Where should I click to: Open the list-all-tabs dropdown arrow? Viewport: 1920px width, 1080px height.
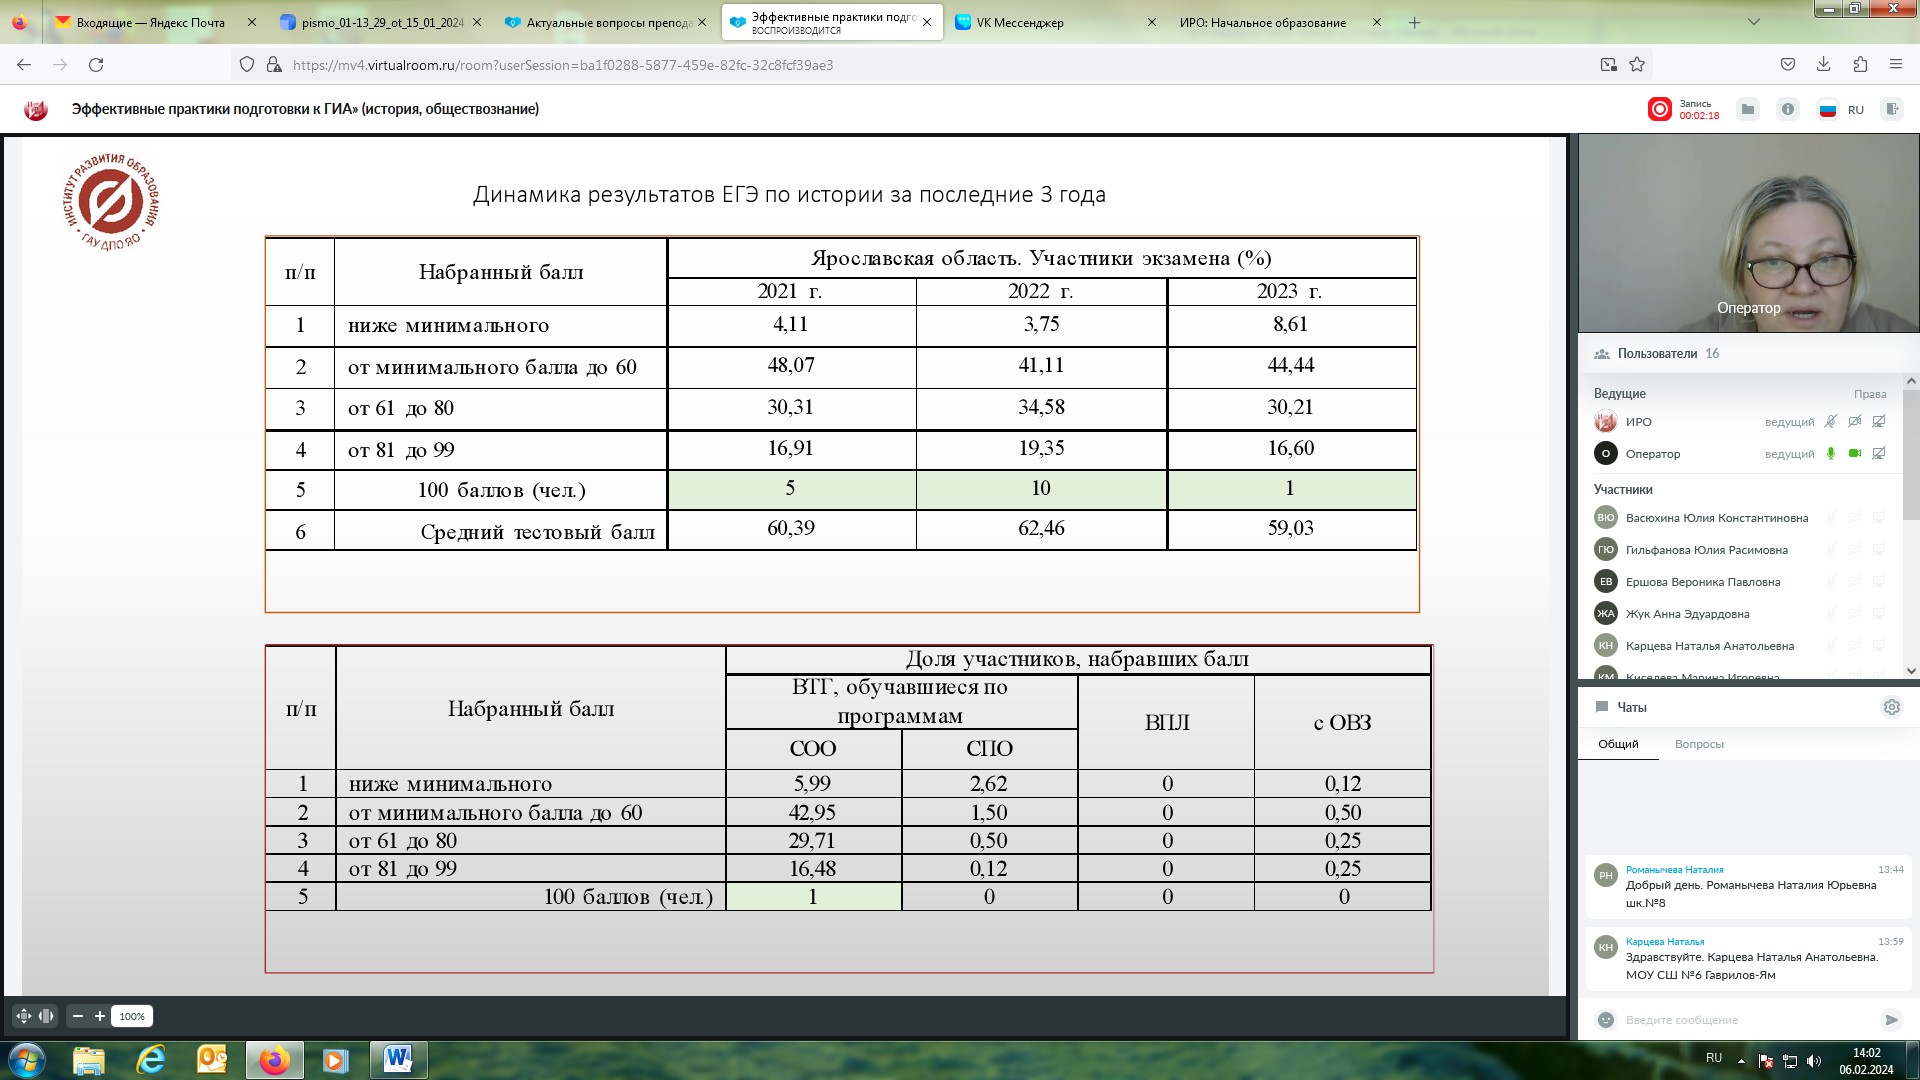pos(1753,22)
